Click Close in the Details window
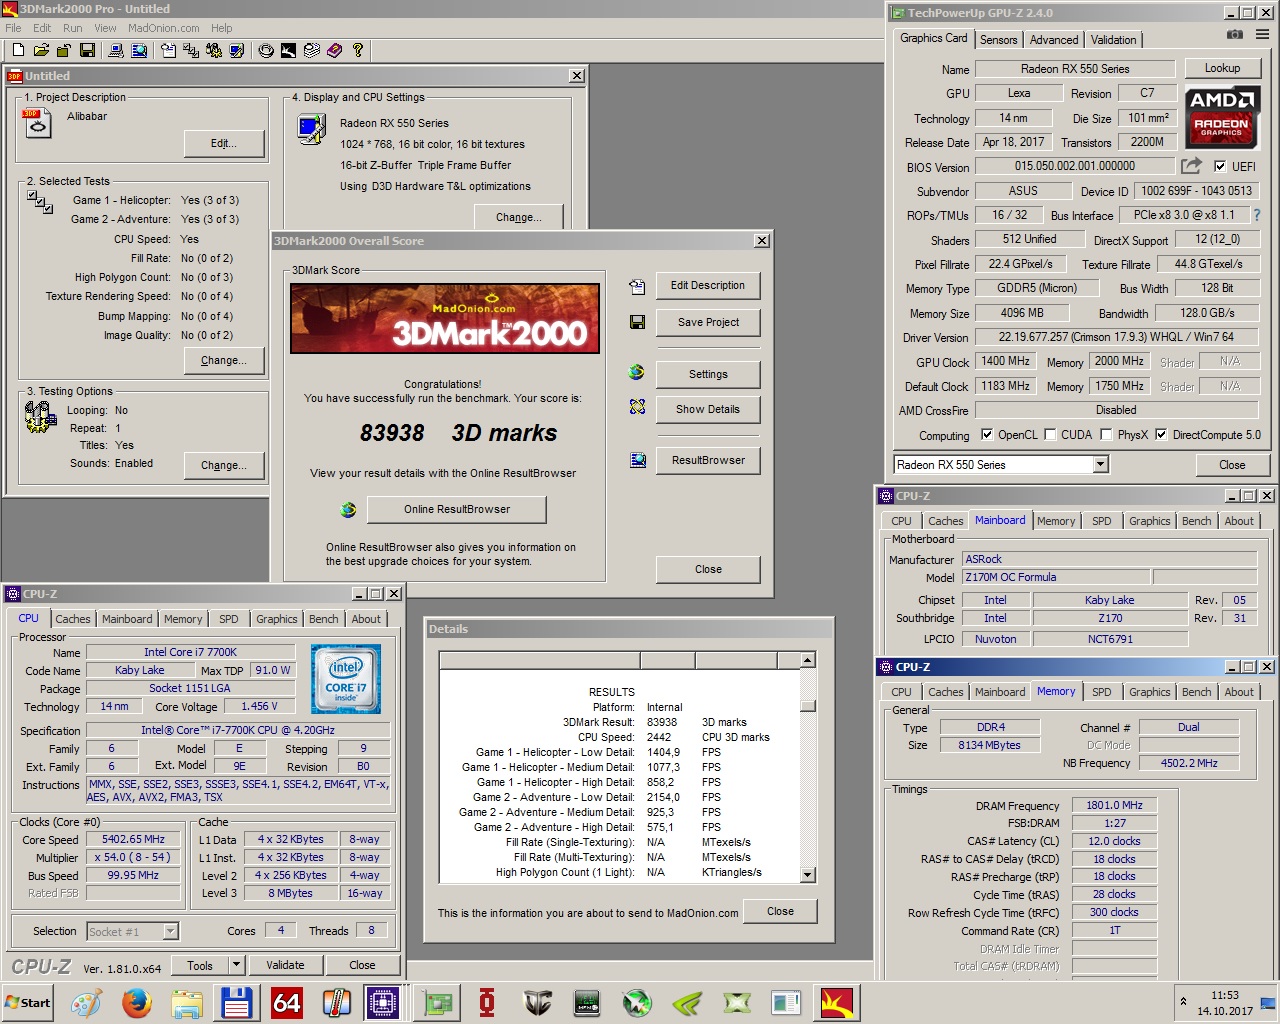This screenshot has width=1280, height=1024. (780, 911)
